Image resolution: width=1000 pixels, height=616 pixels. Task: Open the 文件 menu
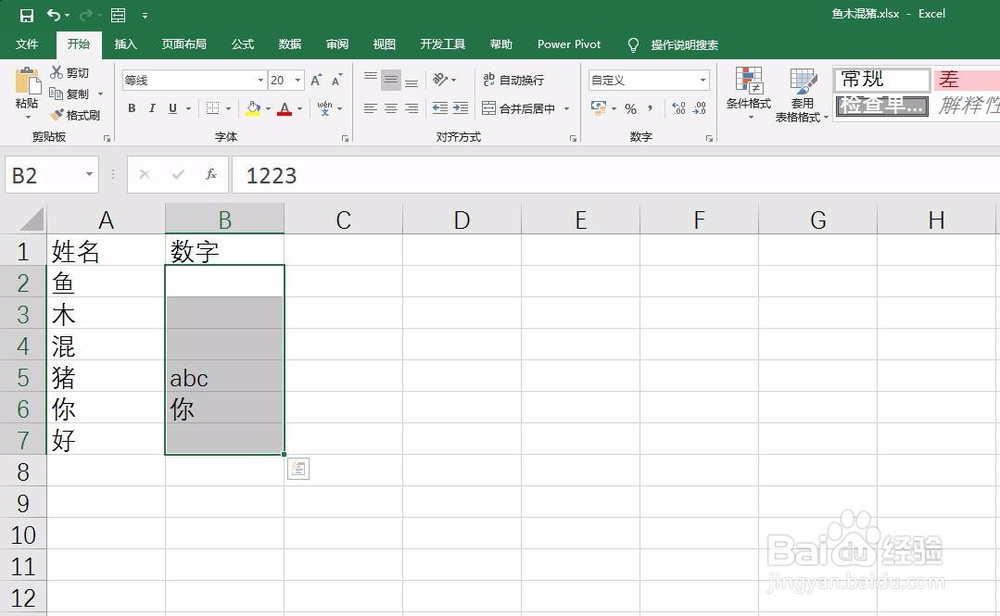[x=27, y=44]
